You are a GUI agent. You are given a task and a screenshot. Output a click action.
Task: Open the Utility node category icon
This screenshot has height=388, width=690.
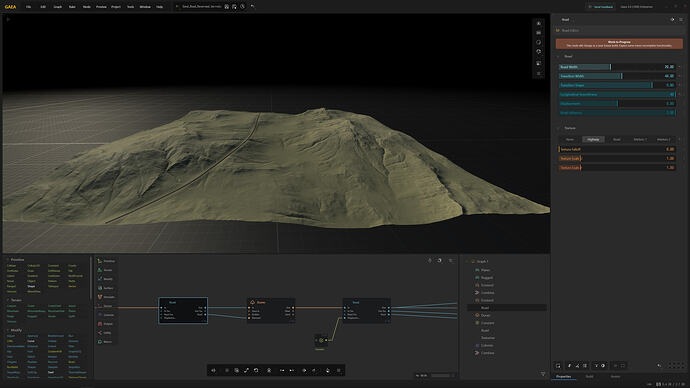point(100,333)
